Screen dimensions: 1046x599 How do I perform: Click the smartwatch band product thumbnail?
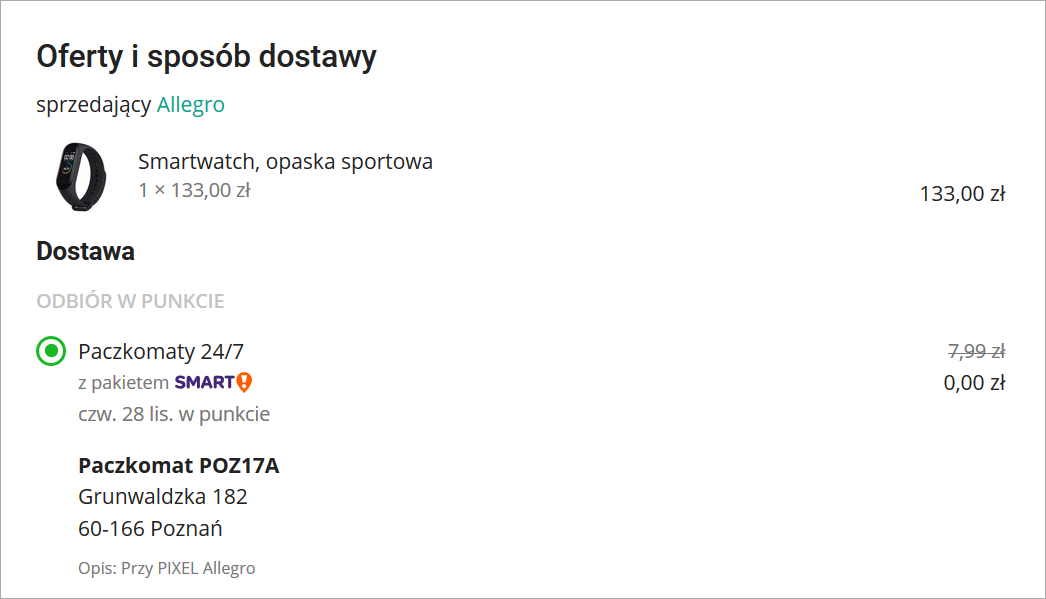pos(80,176)
